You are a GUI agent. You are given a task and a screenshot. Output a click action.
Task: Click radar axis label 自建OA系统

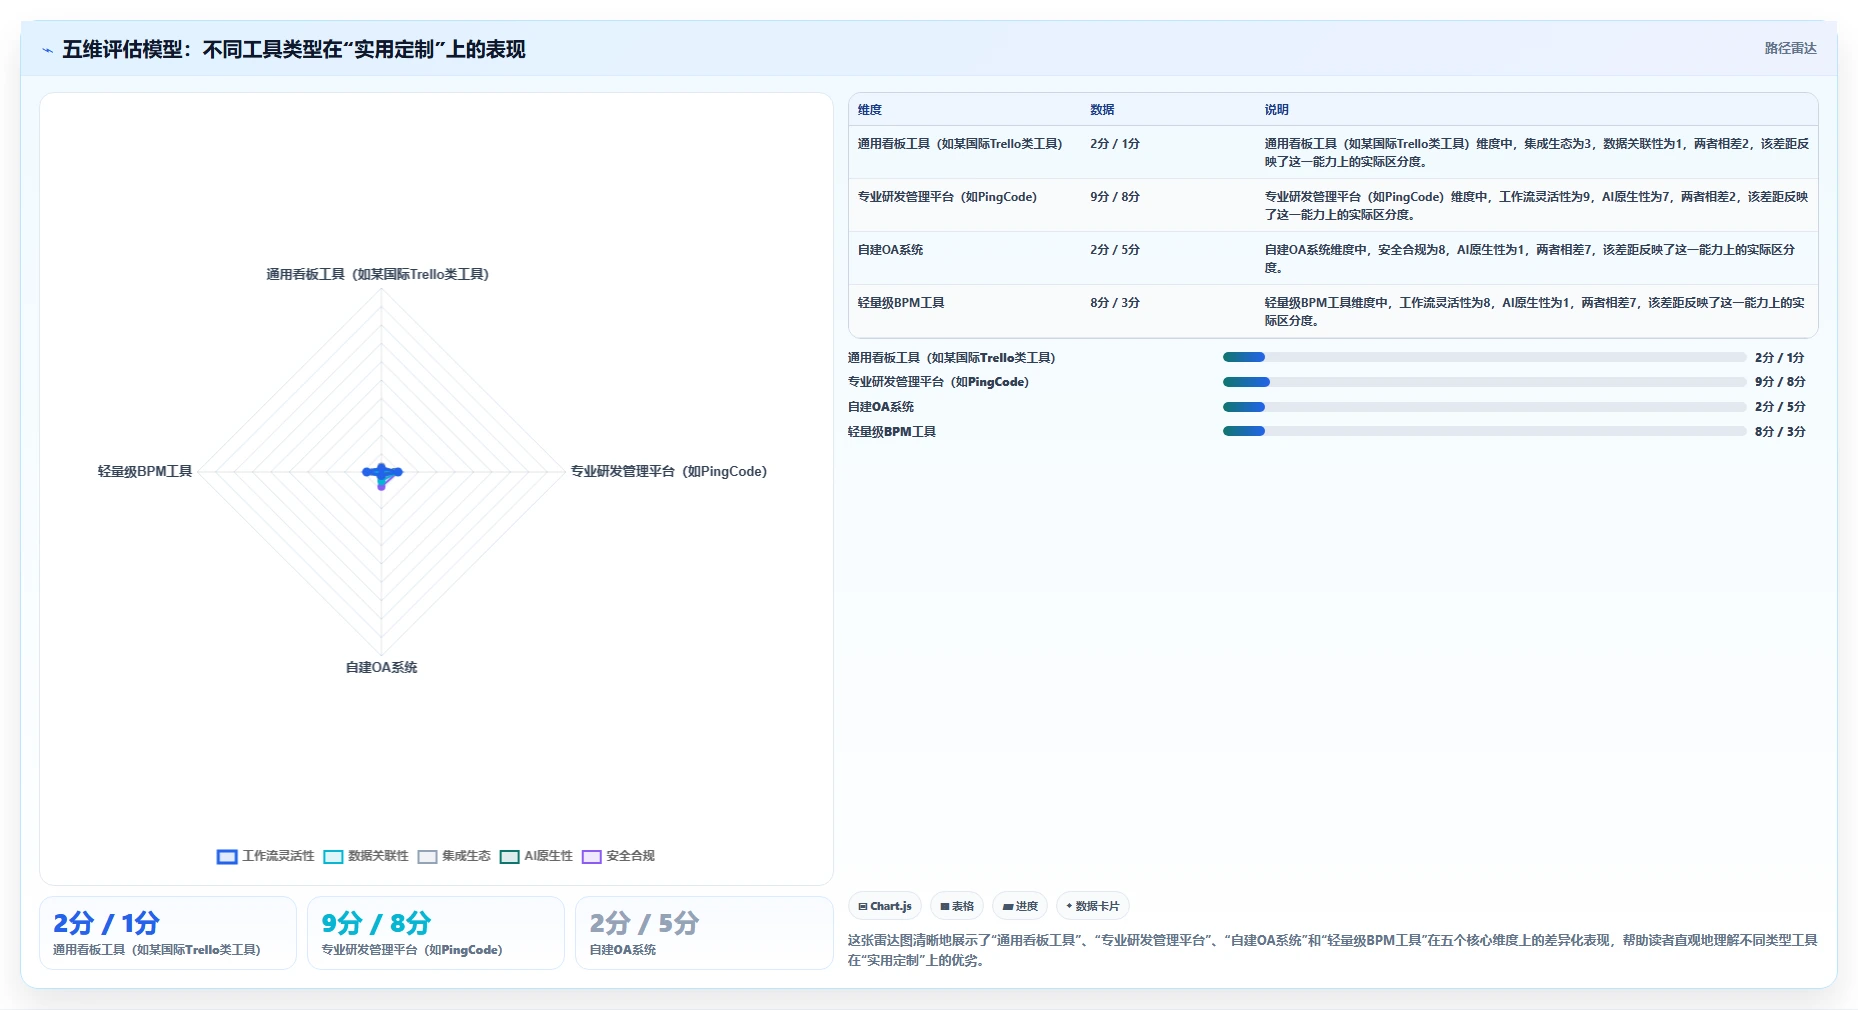pyautogui.click(x=381, y=667)
